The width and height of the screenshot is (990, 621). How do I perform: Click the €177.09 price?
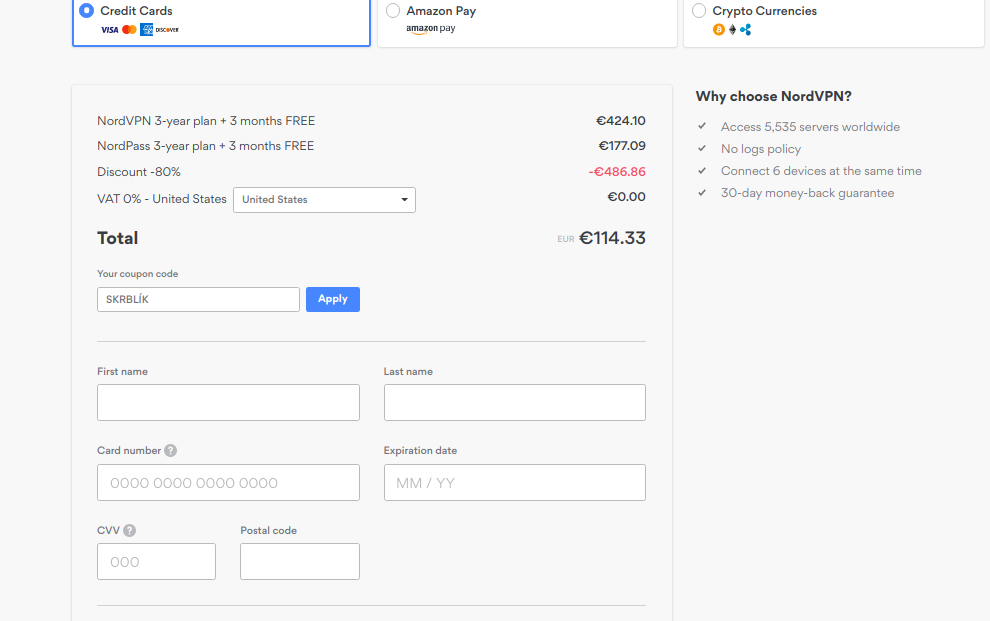(x=622, y=146)
